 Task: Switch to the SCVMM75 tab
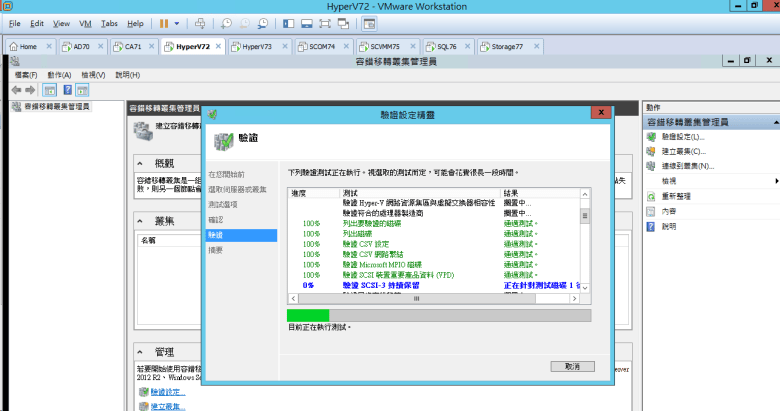click(378, 46)
